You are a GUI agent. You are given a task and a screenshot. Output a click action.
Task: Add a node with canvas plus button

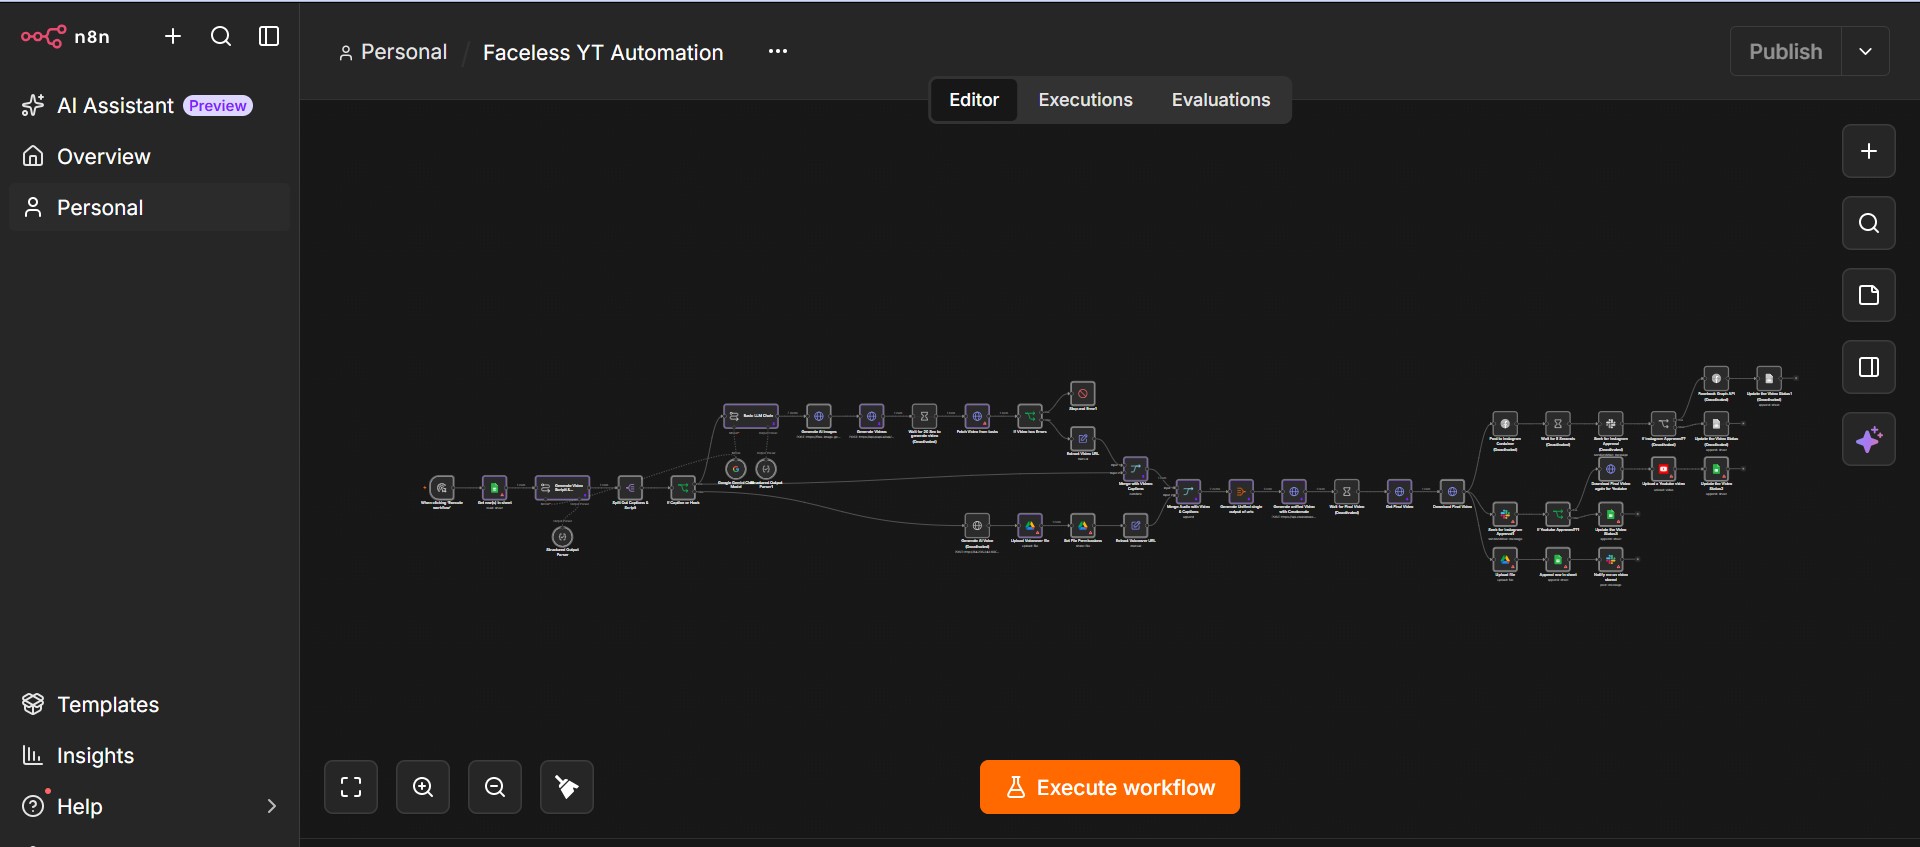[1869, 151]
